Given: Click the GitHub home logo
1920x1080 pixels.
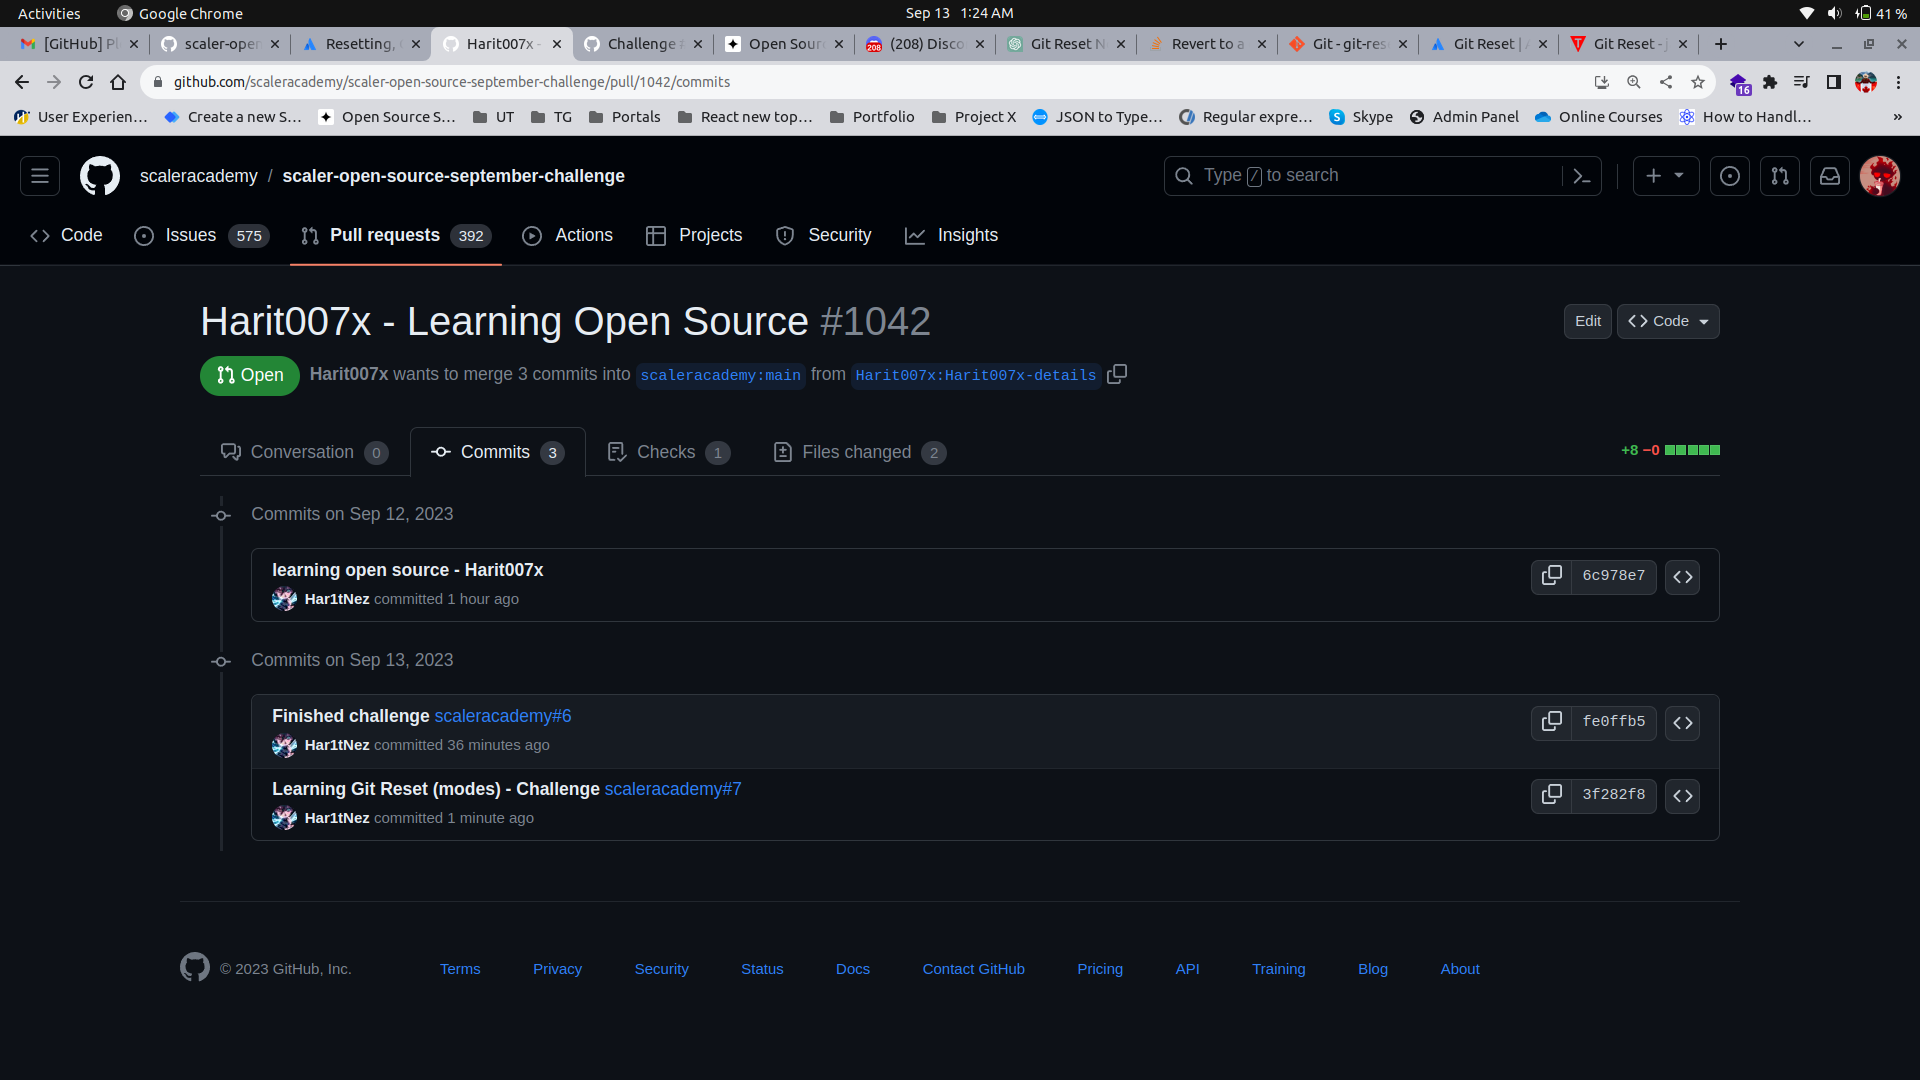Looking at the screenshot, I should [99, 175].
